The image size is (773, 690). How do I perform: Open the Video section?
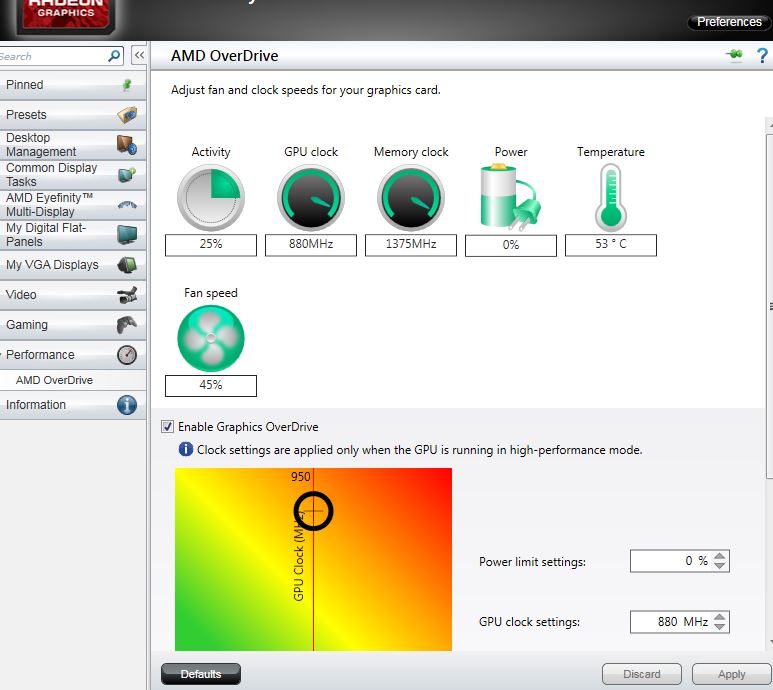[72, 295]
